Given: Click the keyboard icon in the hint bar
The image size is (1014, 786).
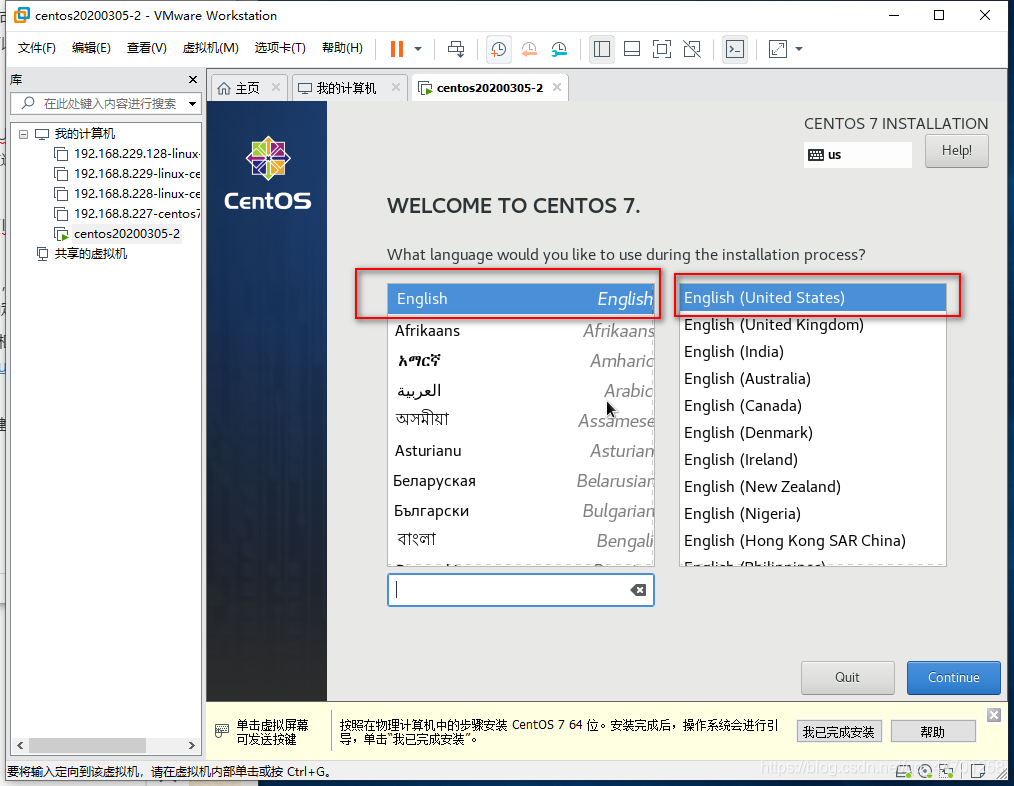Looking at the screenshot, I should pos(222,731).
